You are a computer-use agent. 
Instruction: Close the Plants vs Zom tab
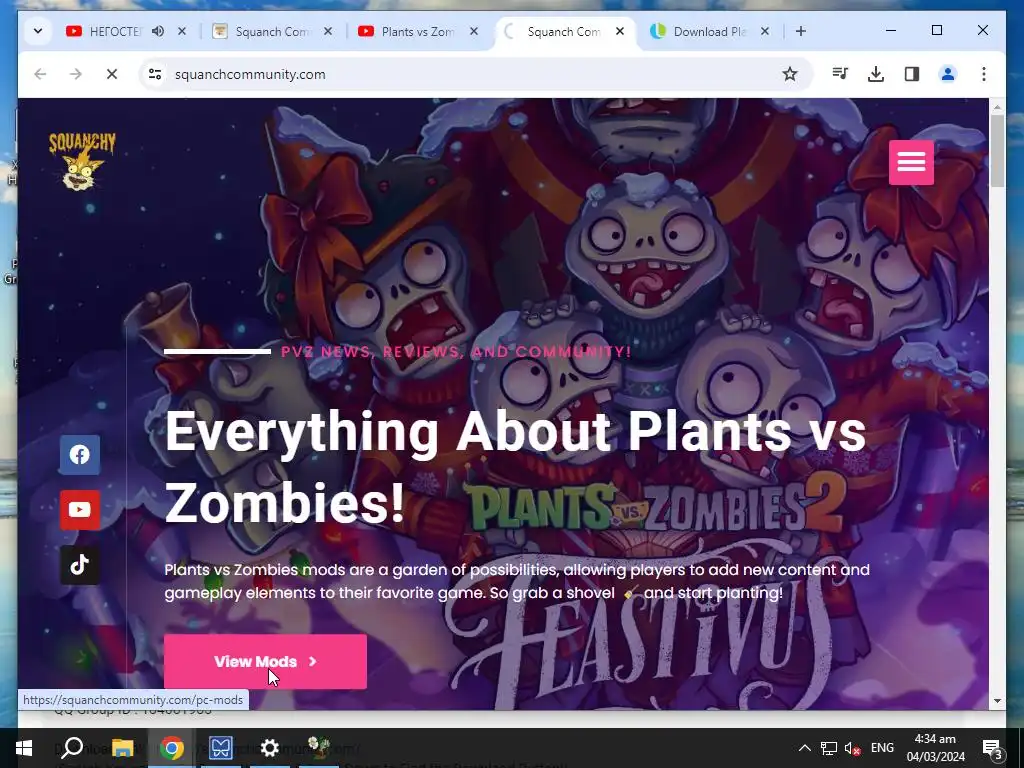point(474,31)
